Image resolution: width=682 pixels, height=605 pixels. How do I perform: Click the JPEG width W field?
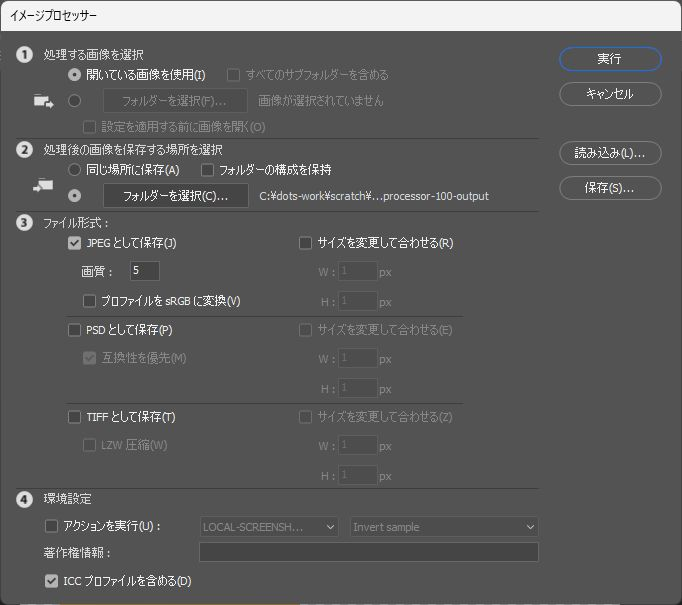pos(358,271)
